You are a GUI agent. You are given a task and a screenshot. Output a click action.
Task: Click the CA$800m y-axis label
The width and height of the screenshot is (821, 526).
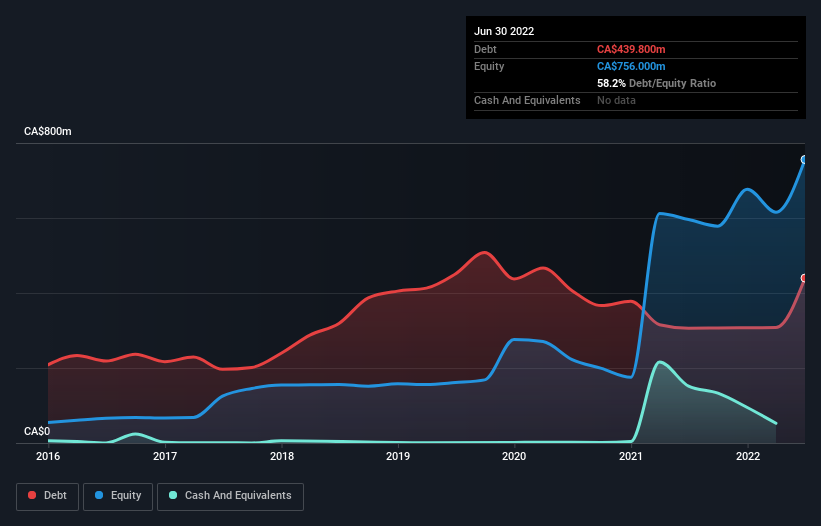(x=48, y=131)
